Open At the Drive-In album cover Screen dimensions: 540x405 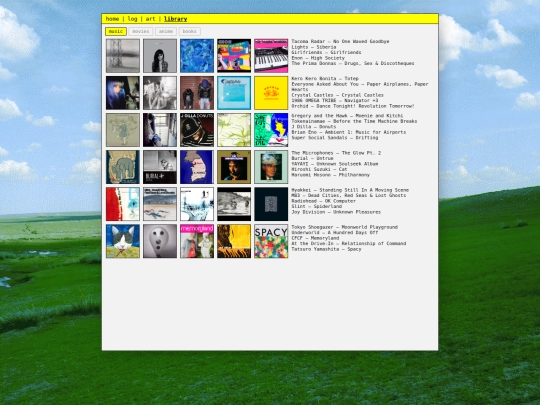tap(234, 241)
